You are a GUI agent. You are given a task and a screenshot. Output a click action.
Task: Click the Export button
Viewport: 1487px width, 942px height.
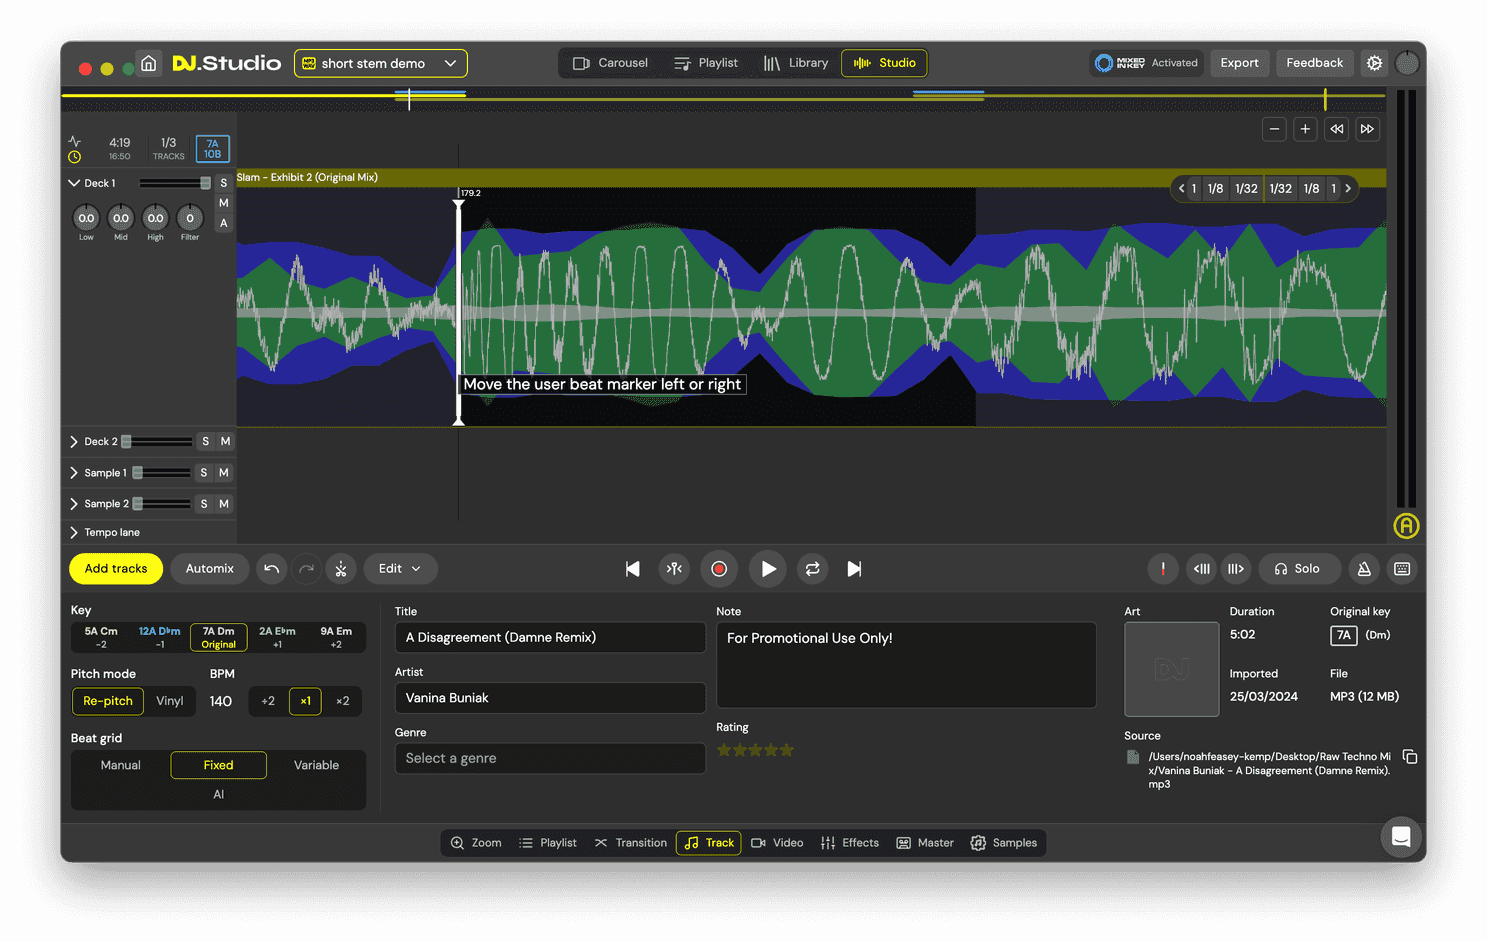pyautogui.click(x=1239, y=63)
